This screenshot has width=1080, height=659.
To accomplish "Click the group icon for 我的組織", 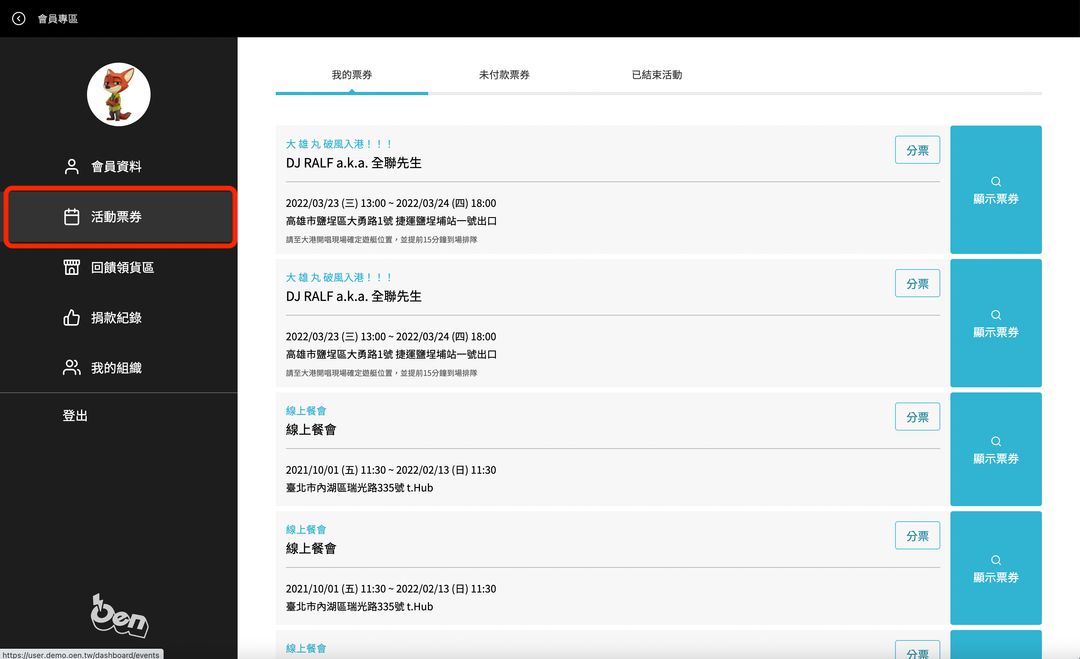I will pyautogui.click(x=71, y=368).
